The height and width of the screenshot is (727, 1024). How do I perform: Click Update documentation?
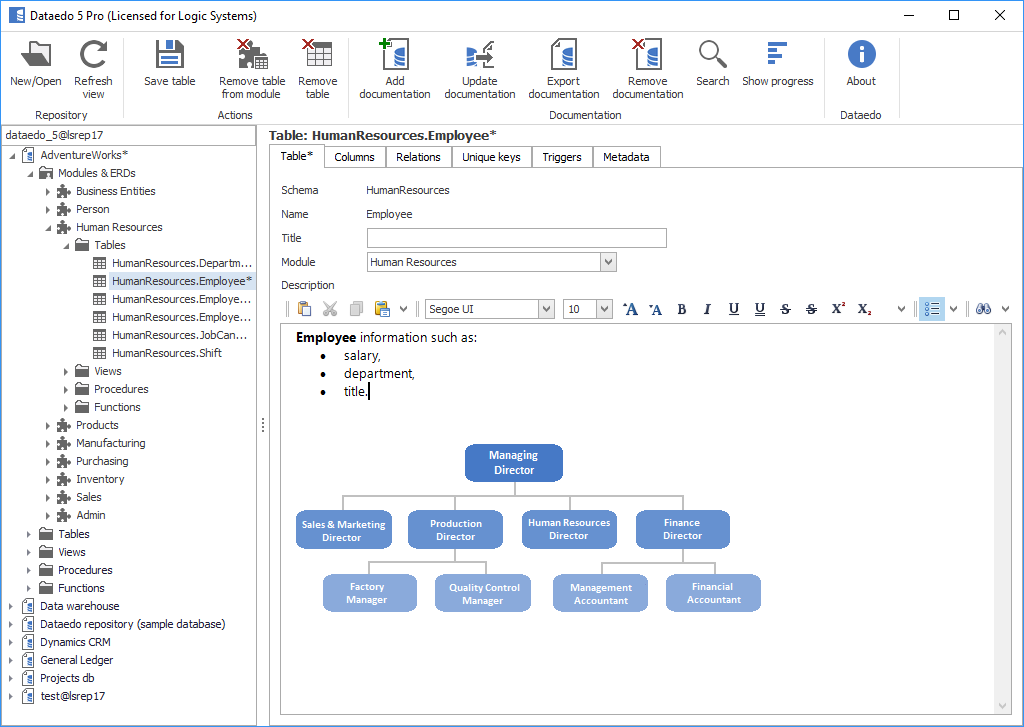click(479, 69)
